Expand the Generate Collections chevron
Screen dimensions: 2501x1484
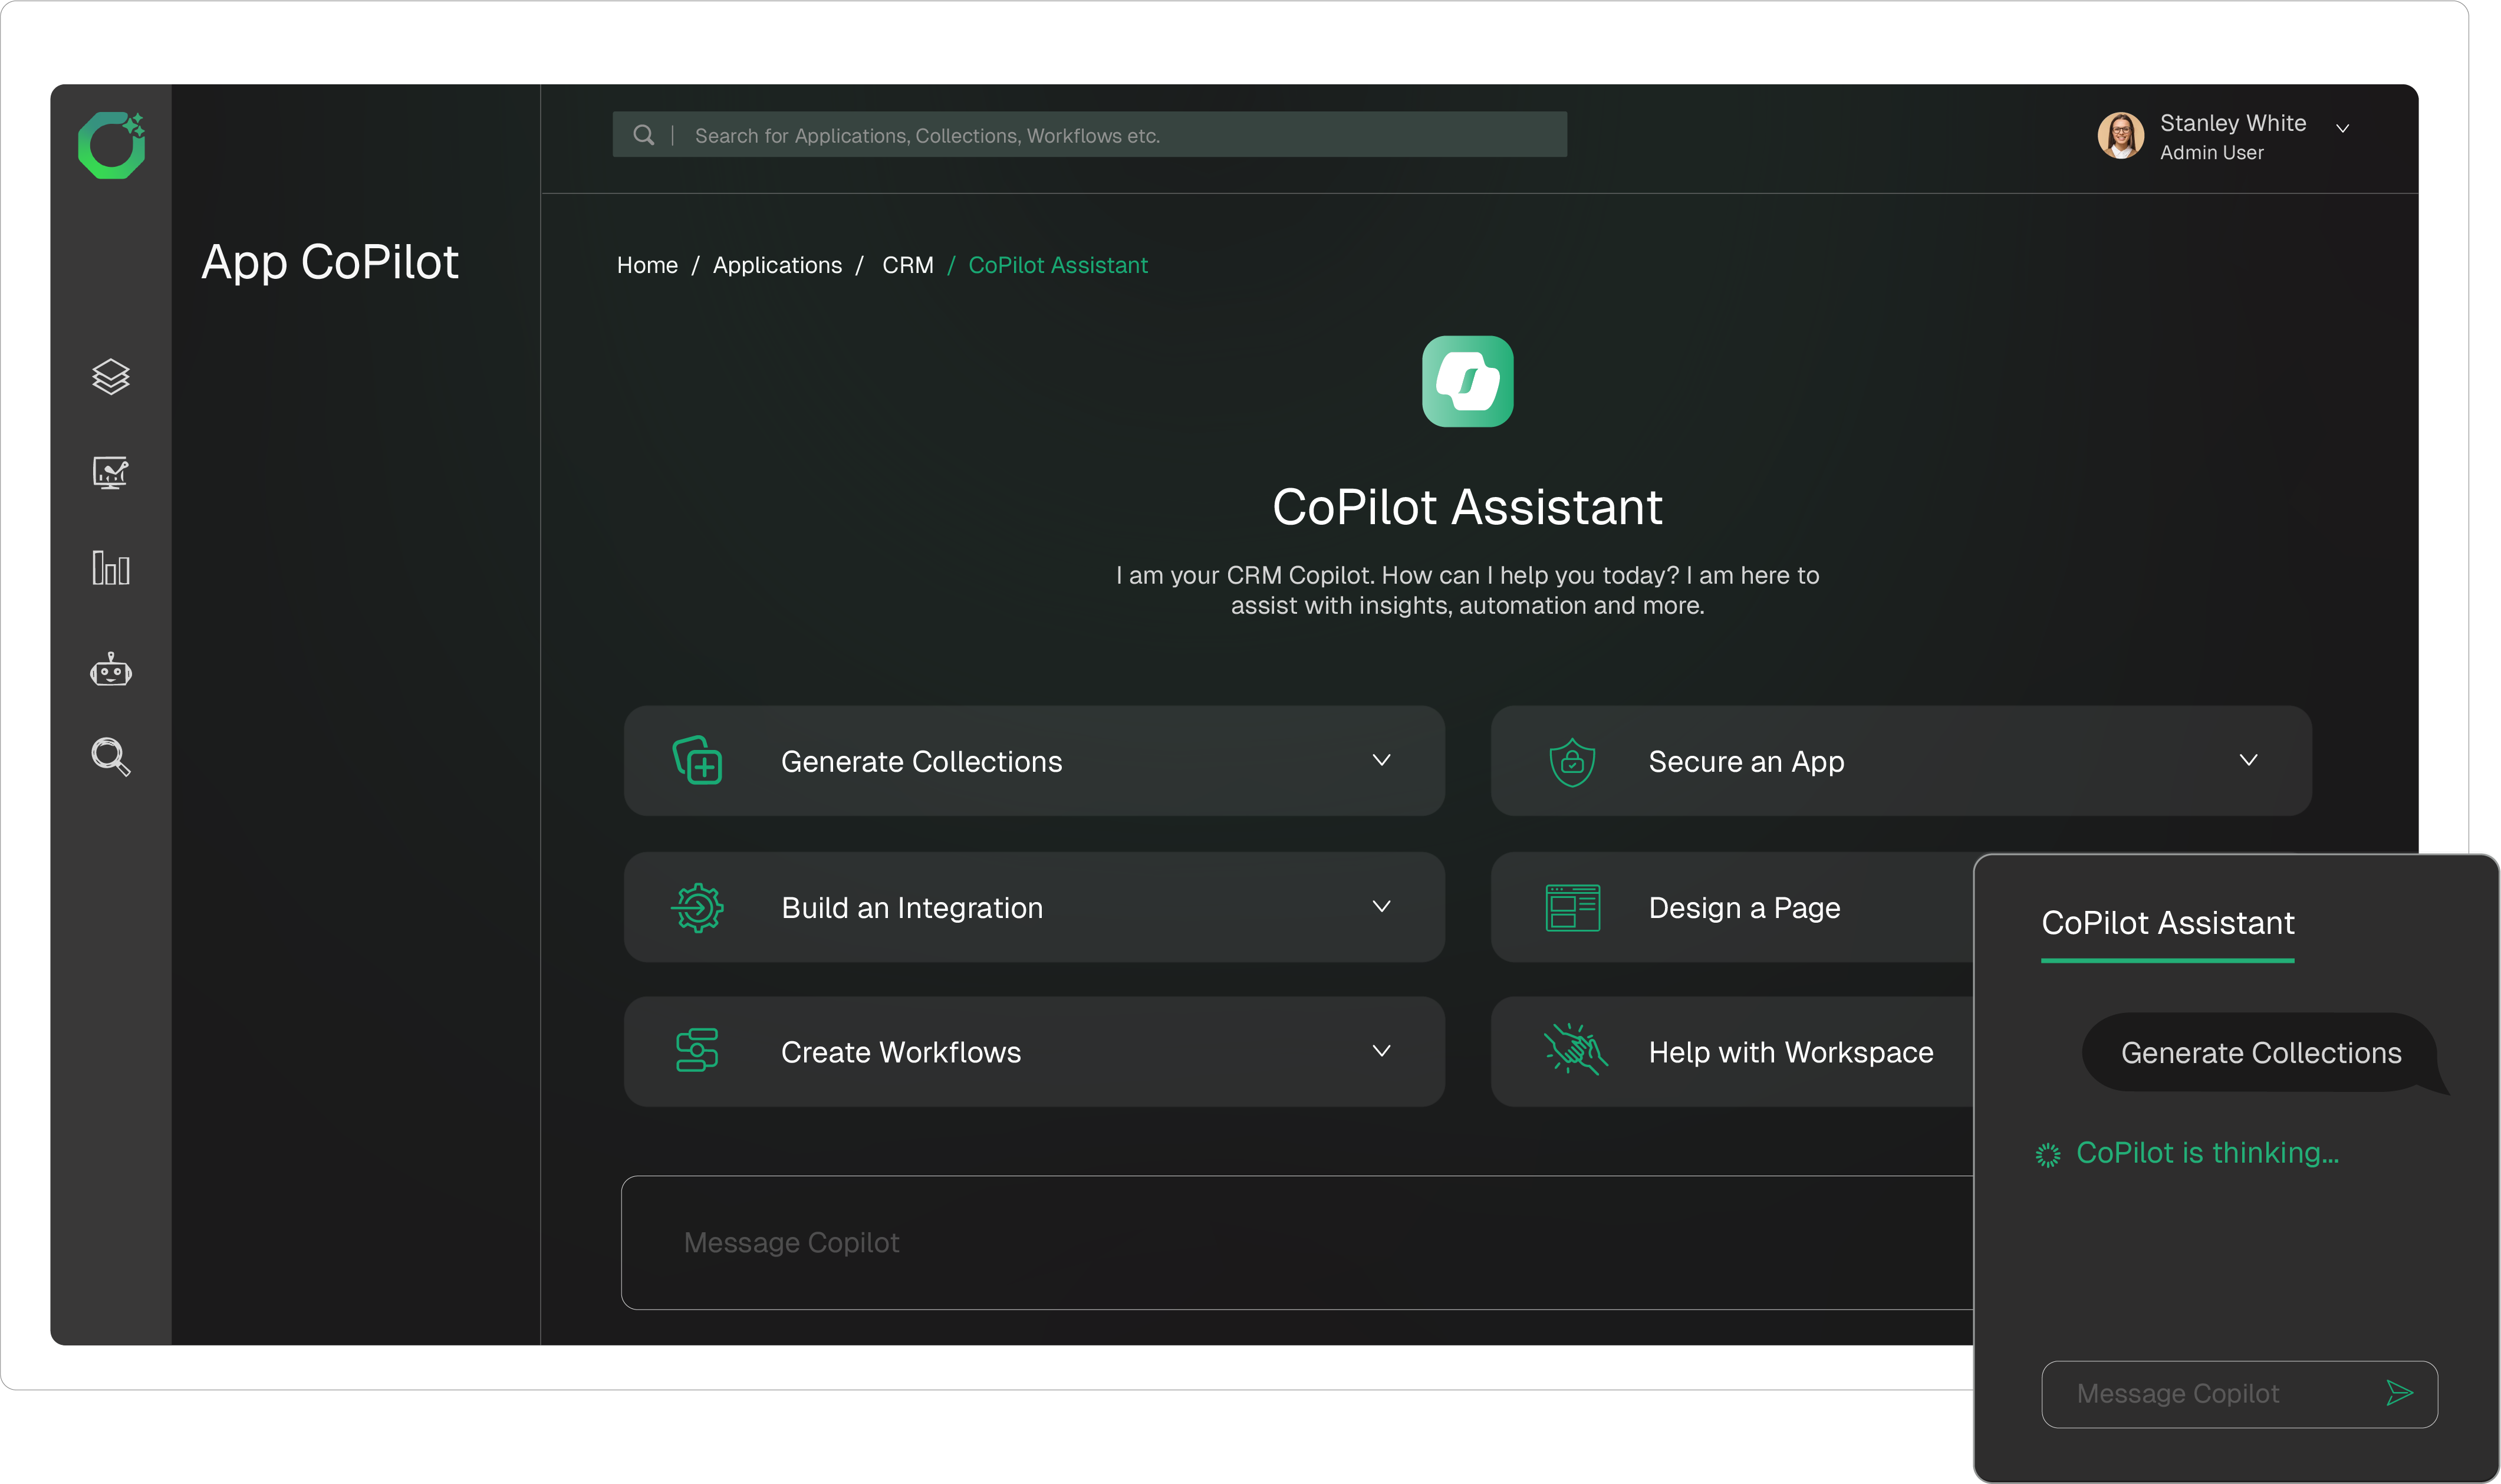1381,760
